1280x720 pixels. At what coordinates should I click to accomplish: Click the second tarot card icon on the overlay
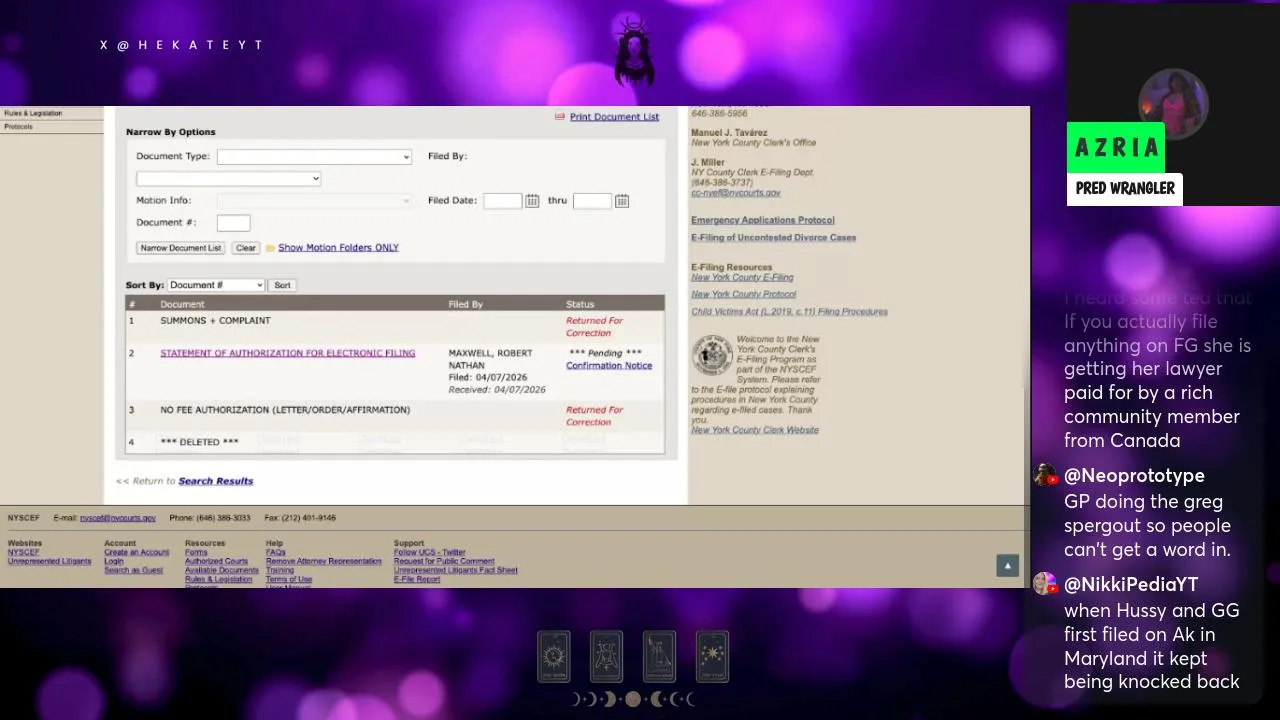click(606, 657)
